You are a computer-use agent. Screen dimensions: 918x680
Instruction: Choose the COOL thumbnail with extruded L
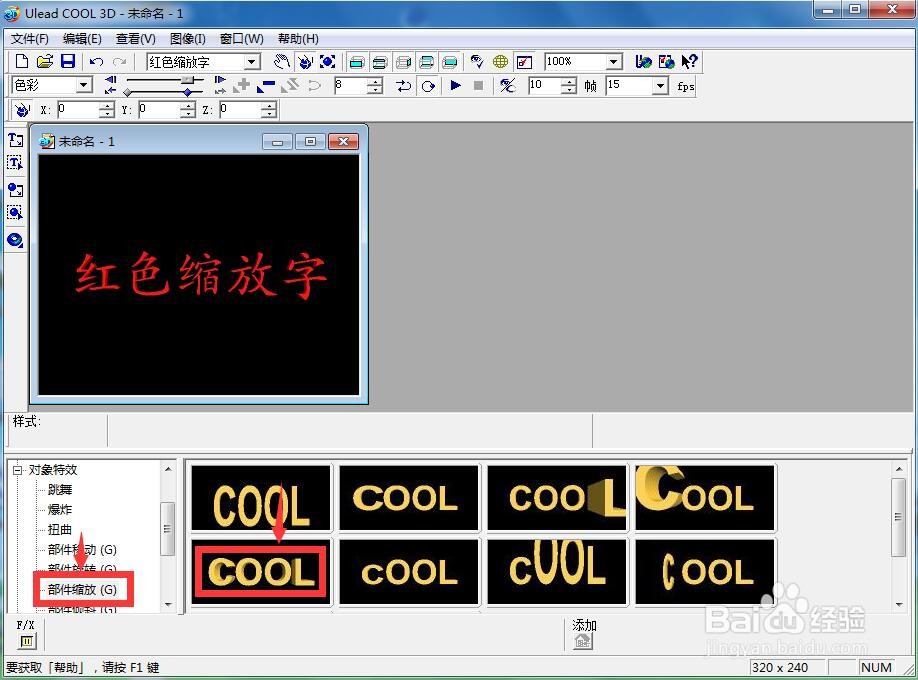tap(557, 498)
